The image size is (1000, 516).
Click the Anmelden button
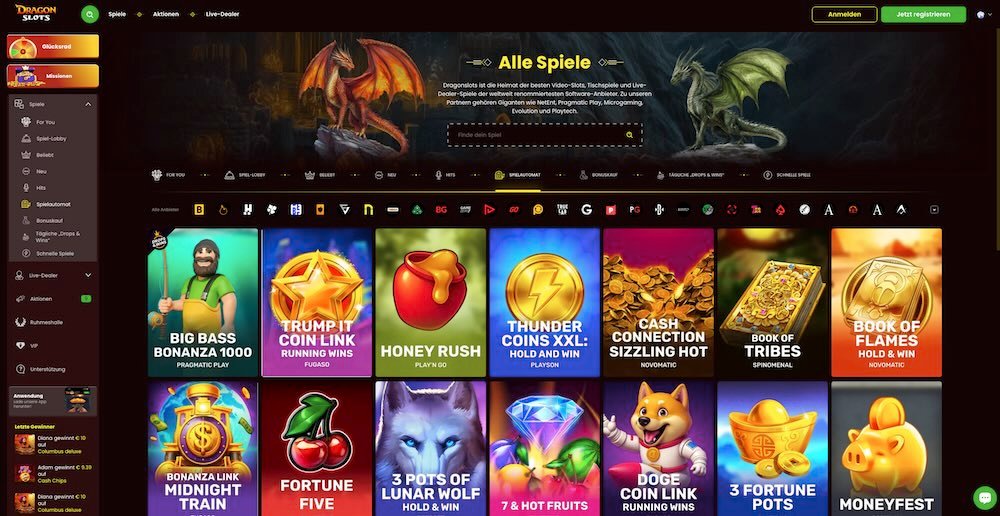click(844, 14)
